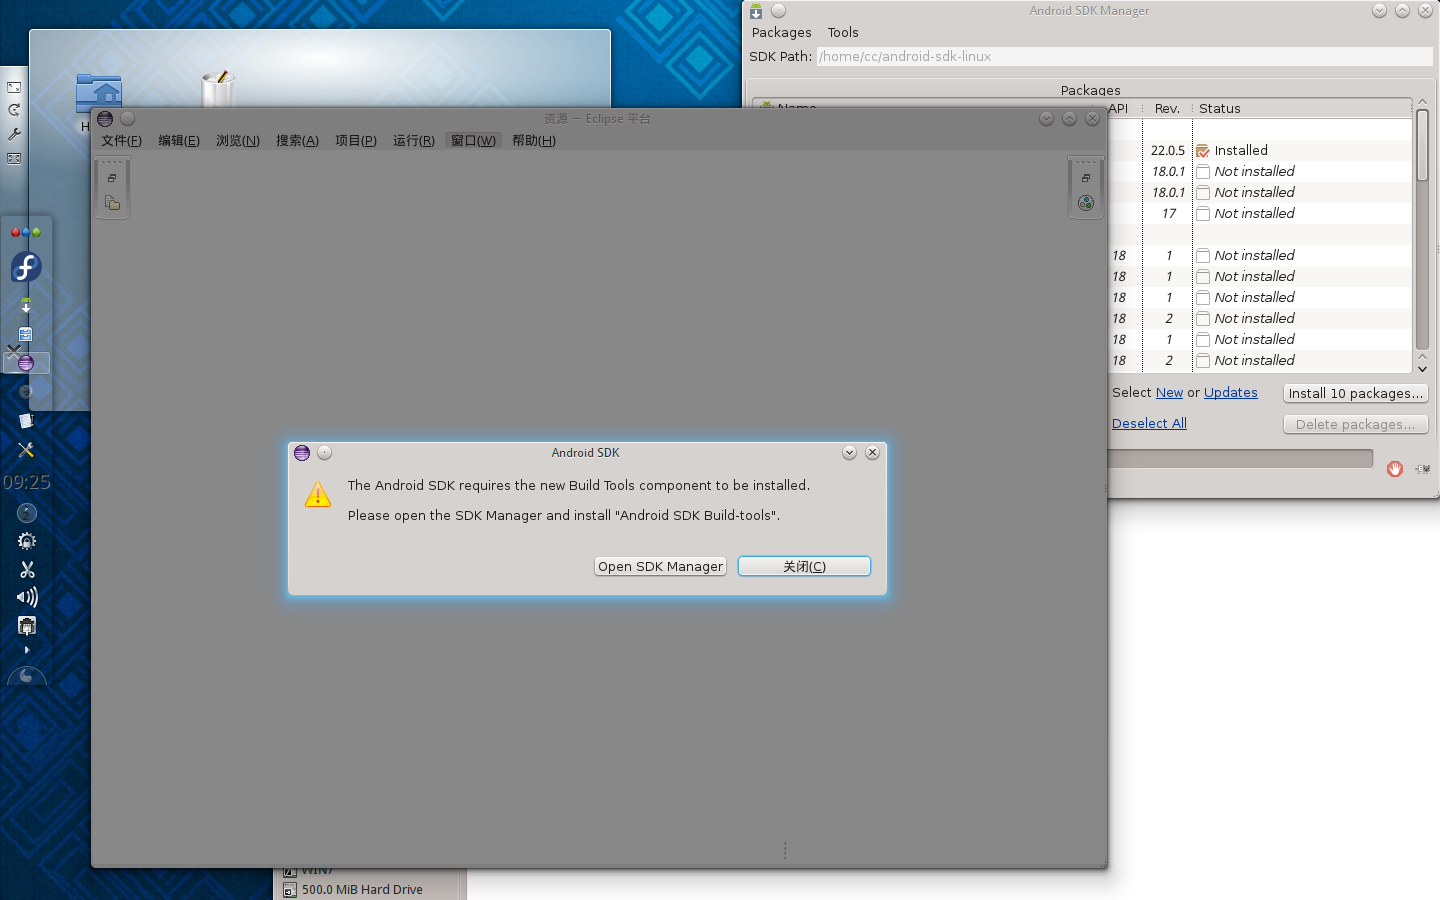Expand hidden system tray icons arrow
1440x900 pixels.
27,650
